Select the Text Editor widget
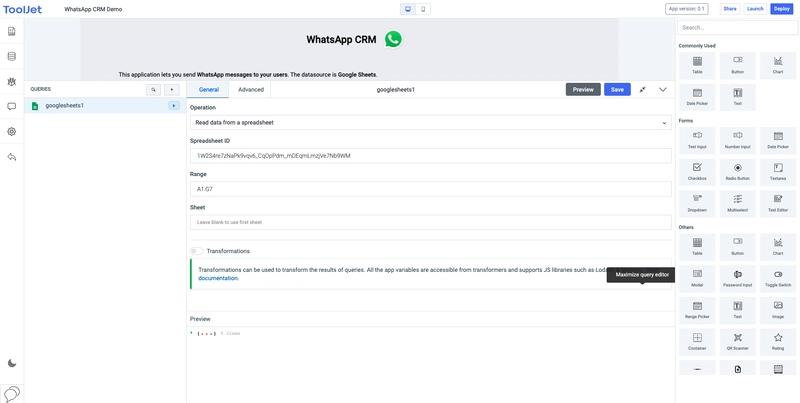Viewport: 800px width, 403px height. tap(778, 203)
